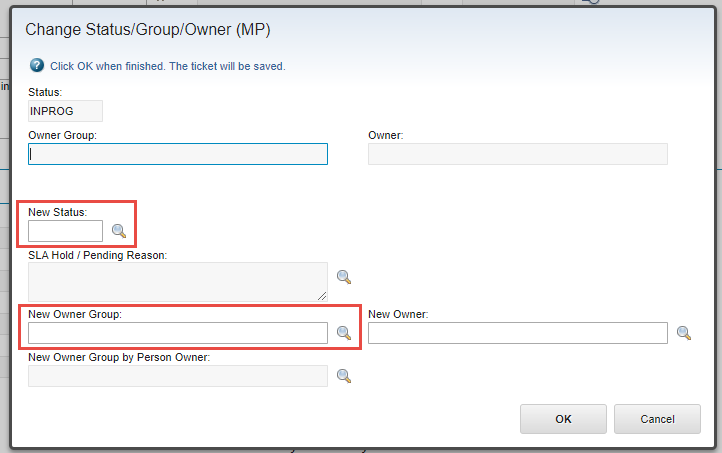The height and width of the screenshot is (453, 722).
Task: Click the Change Status/Group/Owner (MP) dialog title
Action: coord(148,29)
